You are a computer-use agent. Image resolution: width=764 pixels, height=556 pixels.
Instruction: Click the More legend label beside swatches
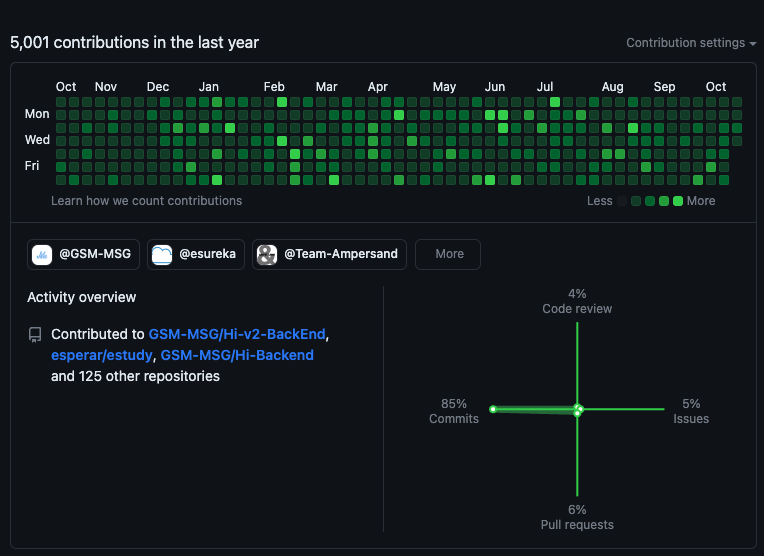701,201
